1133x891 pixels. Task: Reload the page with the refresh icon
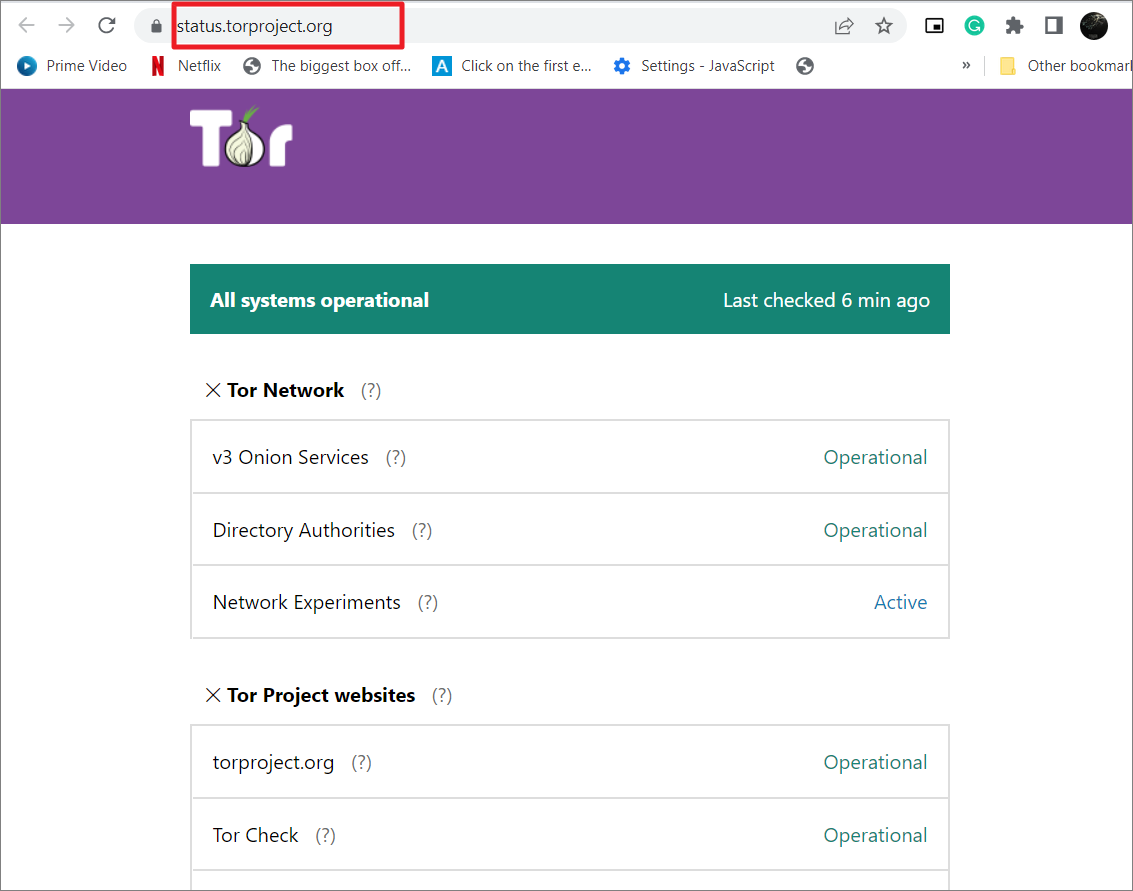coord(107,26)
